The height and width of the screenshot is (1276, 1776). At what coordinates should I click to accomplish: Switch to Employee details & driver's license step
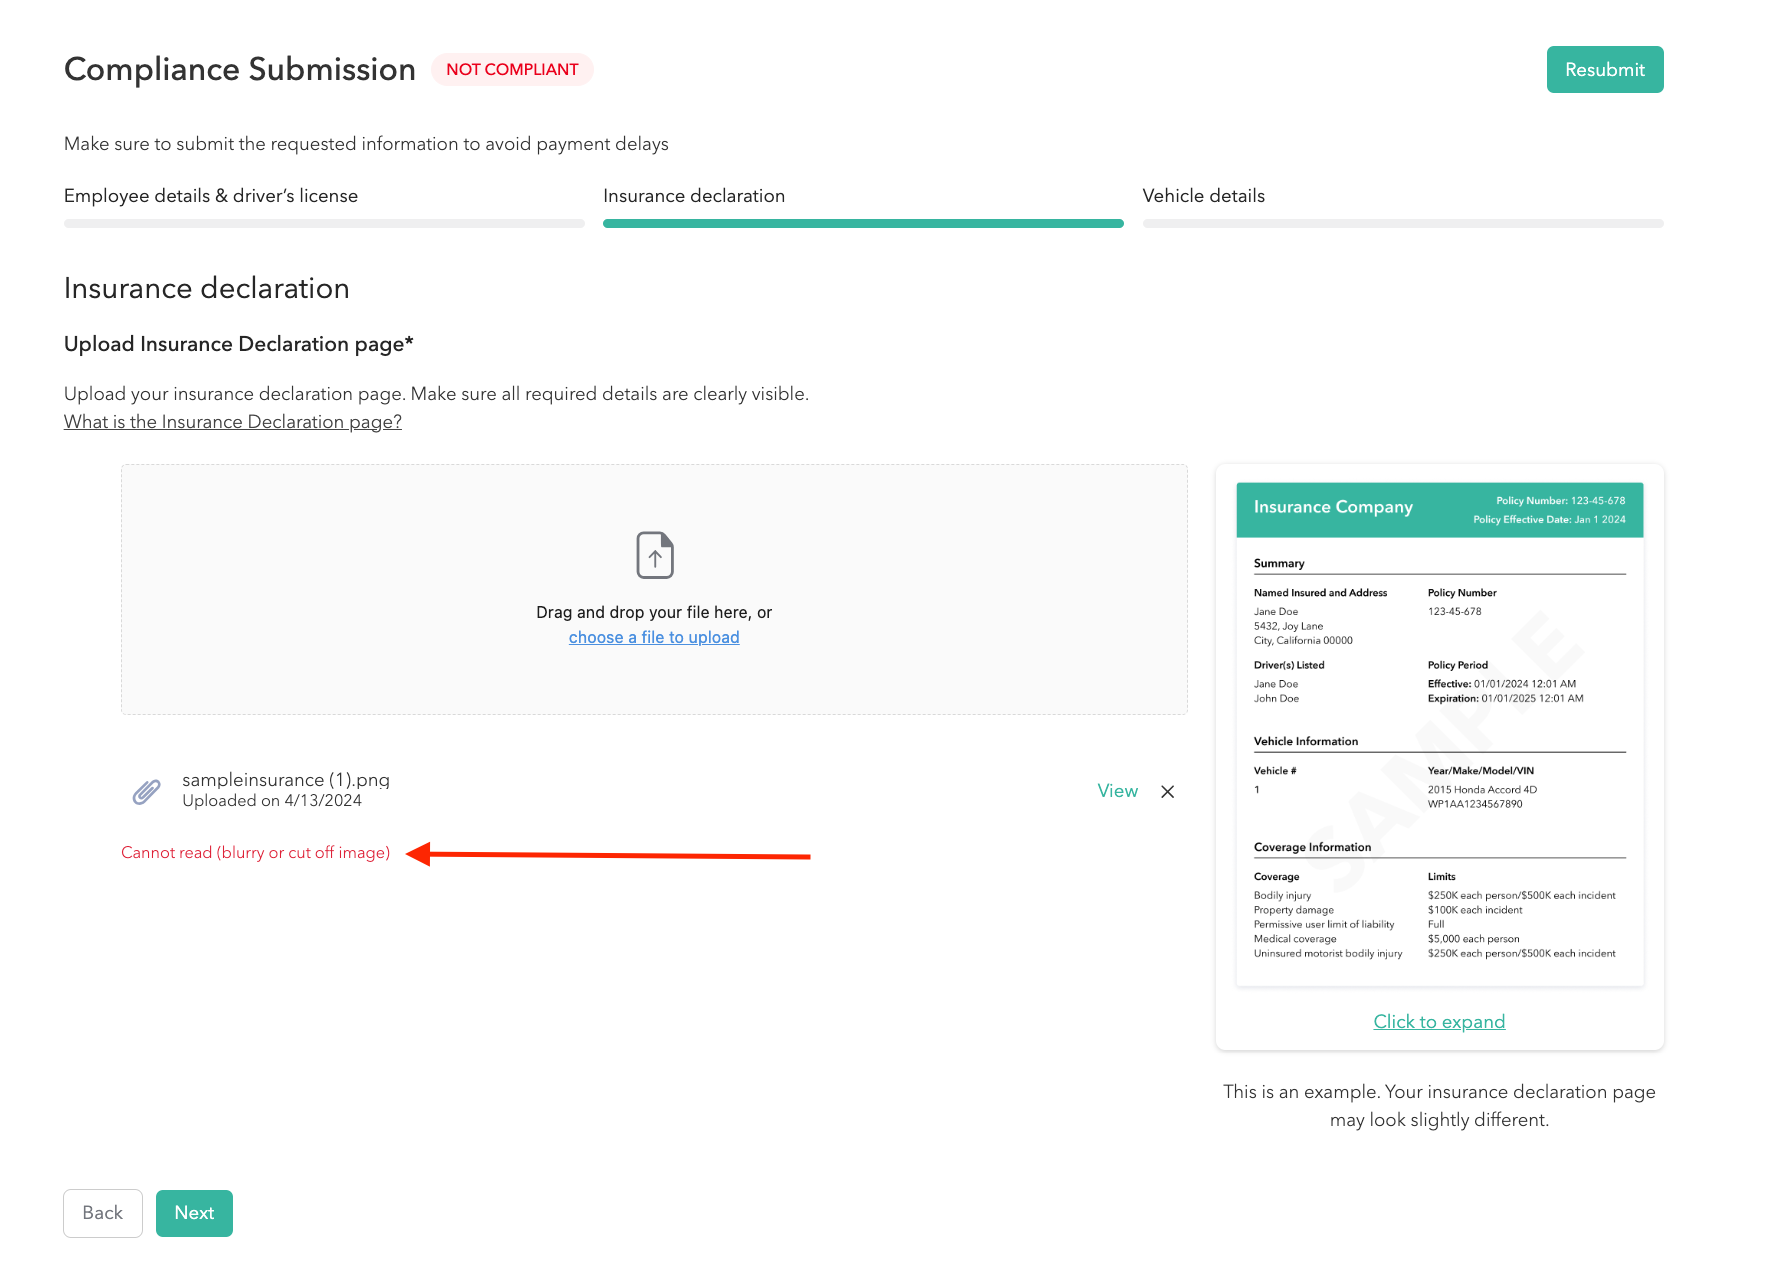pyautogui.click(x=211, y=196)
